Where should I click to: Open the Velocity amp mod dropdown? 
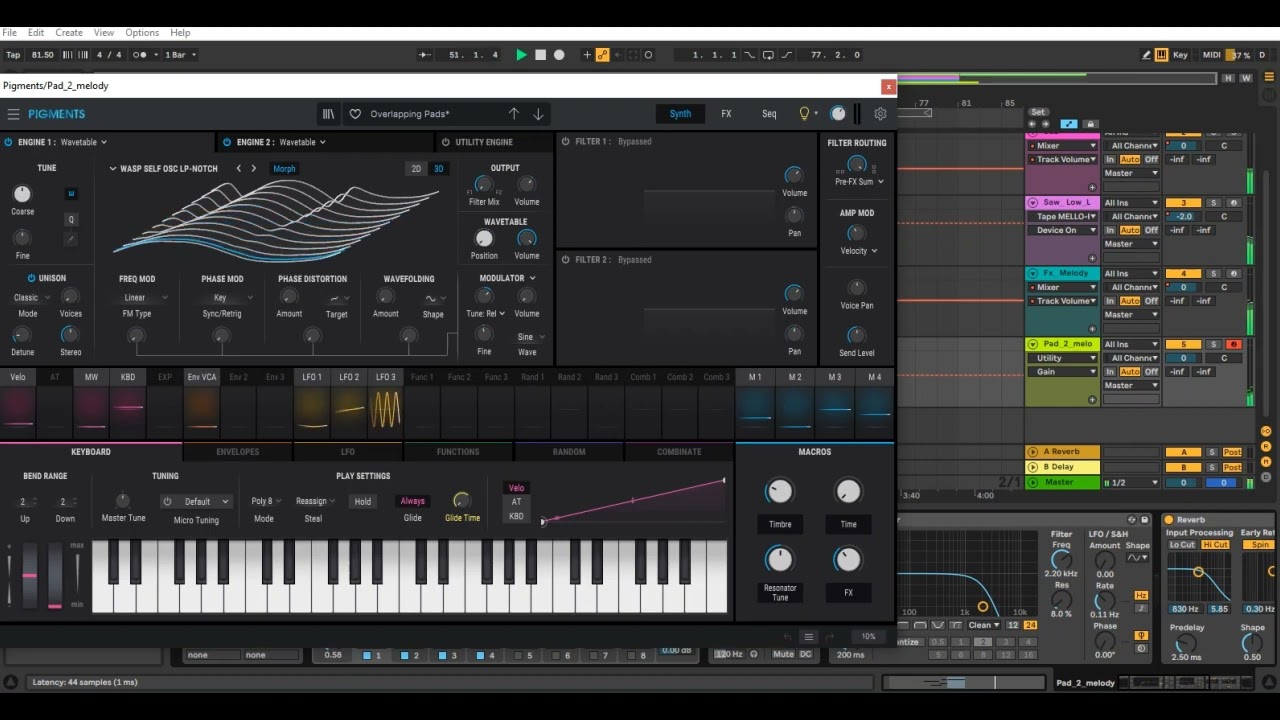[x=858, y=251]
